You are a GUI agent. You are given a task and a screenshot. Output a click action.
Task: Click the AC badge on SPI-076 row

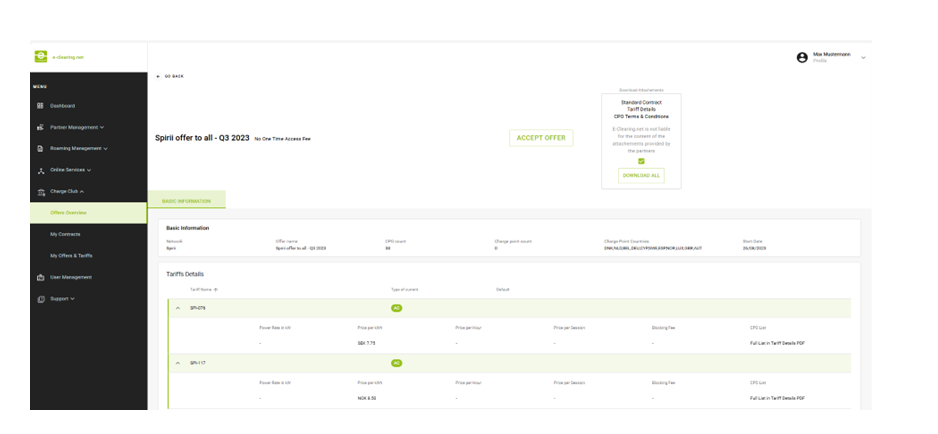[397, 308]
